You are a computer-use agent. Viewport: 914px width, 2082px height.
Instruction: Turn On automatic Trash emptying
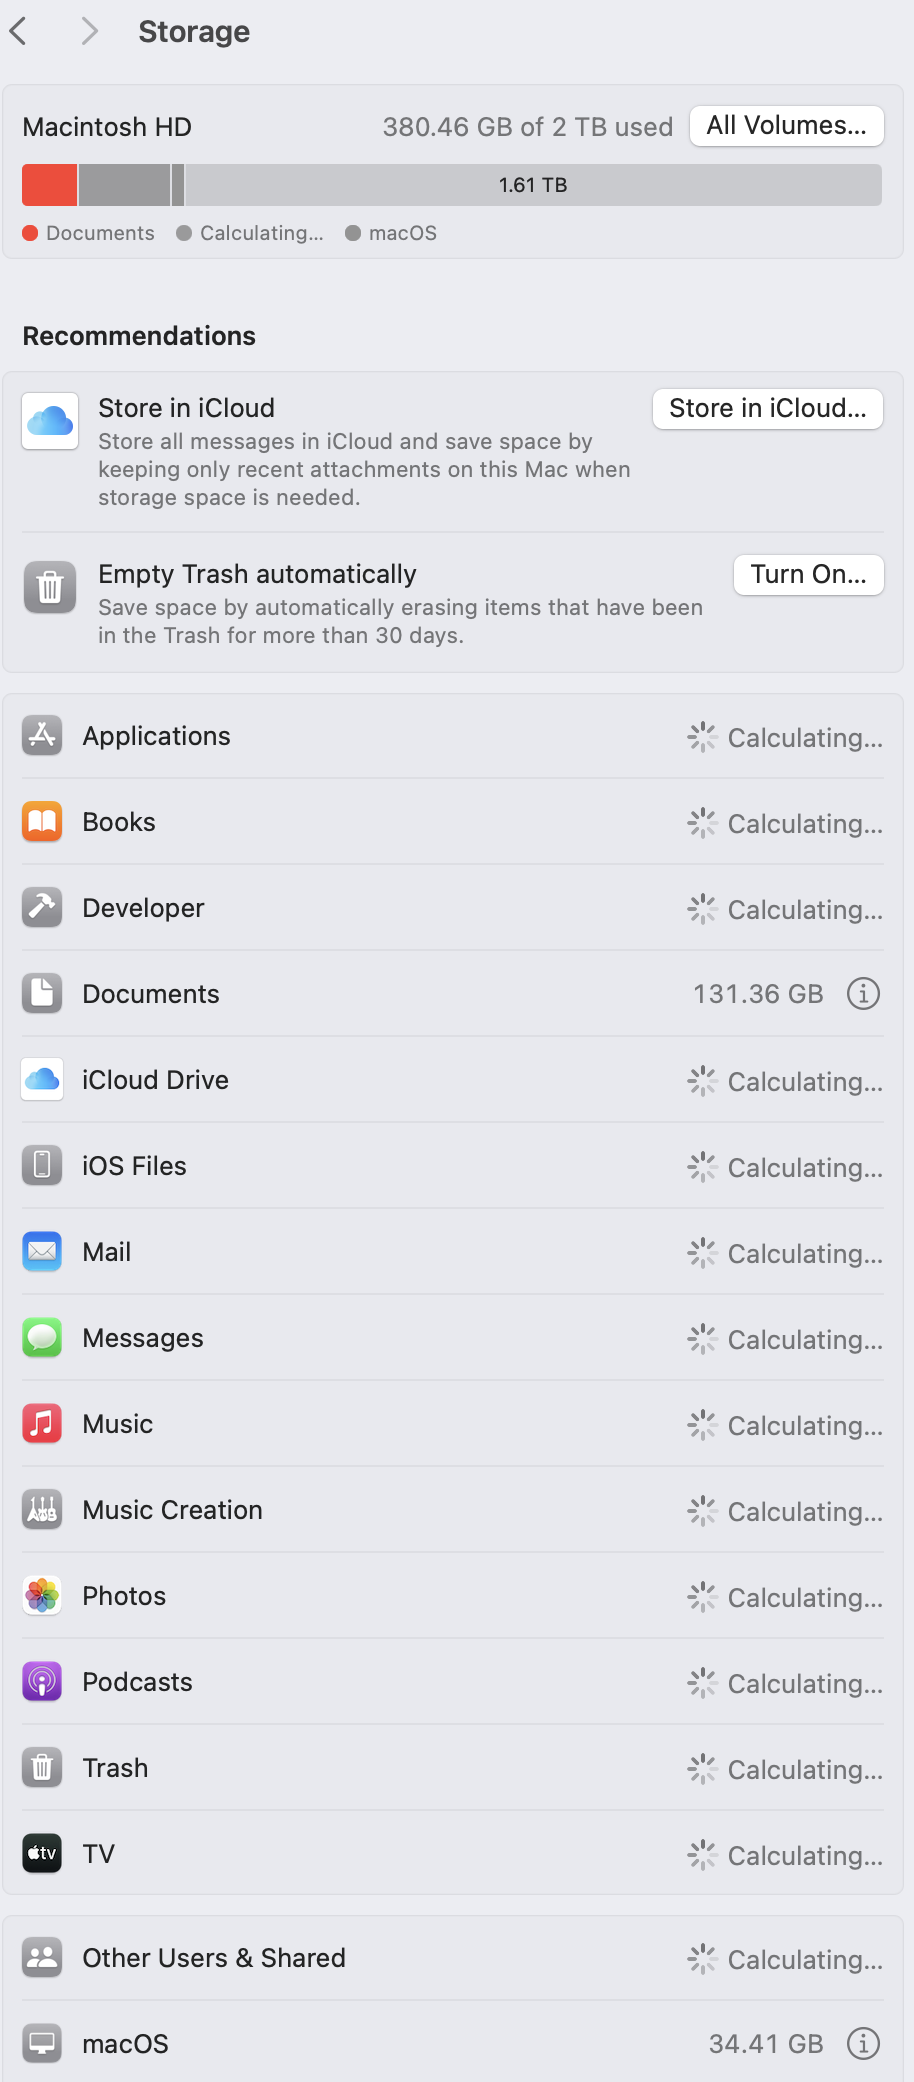809,575
